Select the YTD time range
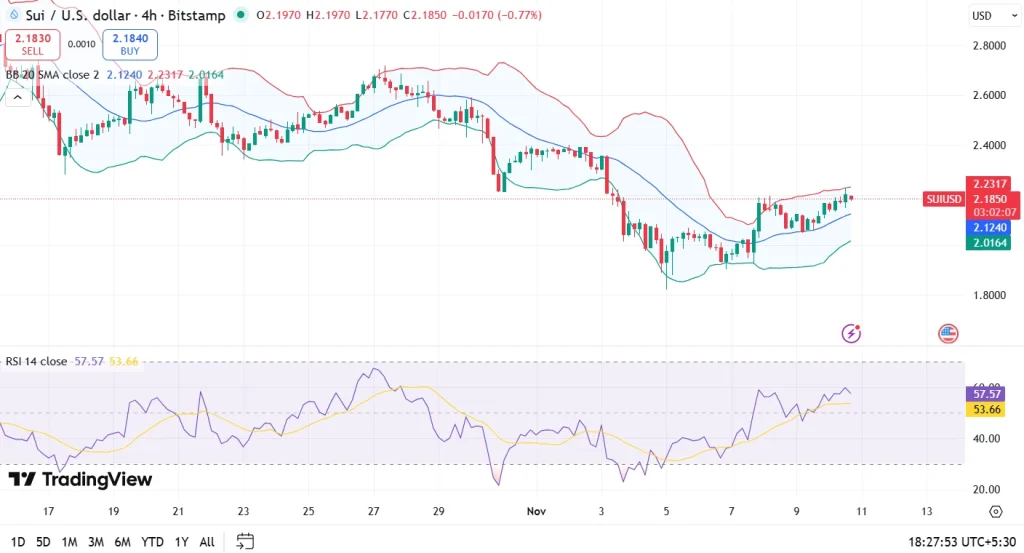 click(152, 542)
